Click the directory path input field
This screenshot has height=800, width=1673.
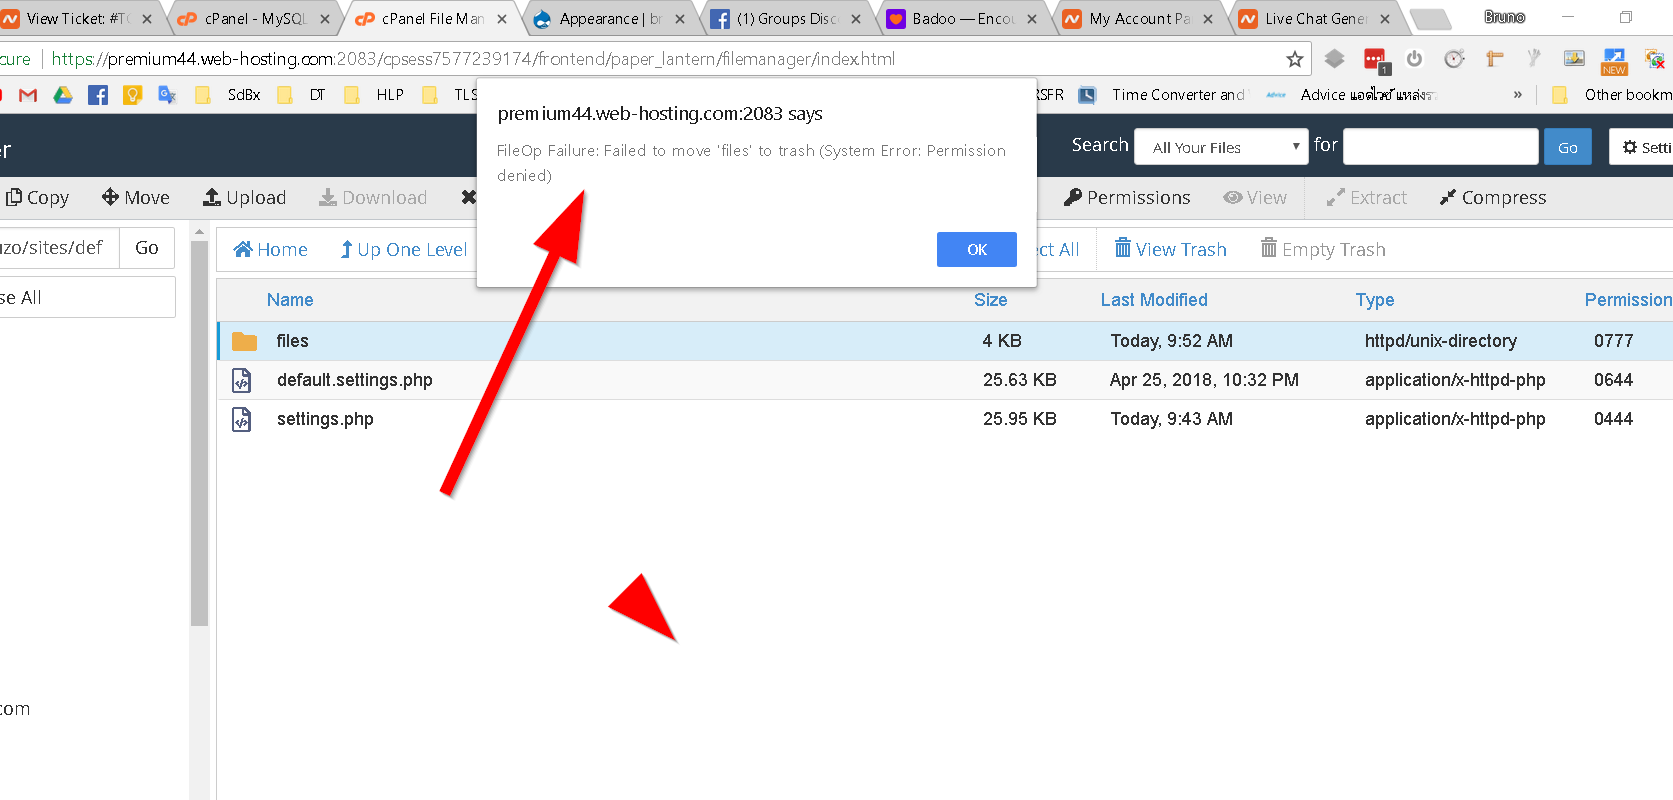pos(59,248)
